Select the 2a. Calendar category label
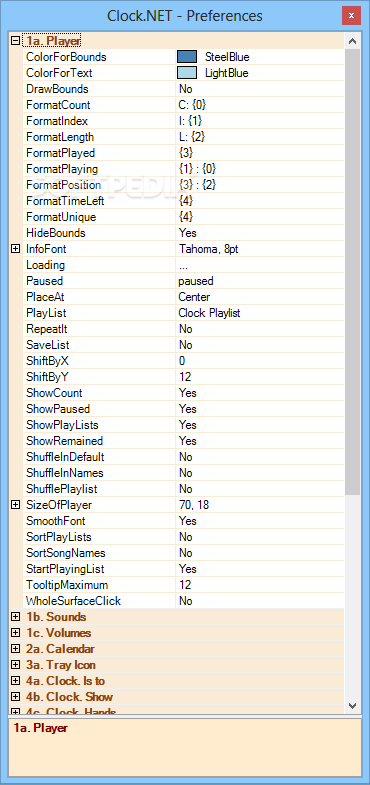The image size is (370, 785). coord(60,649)
